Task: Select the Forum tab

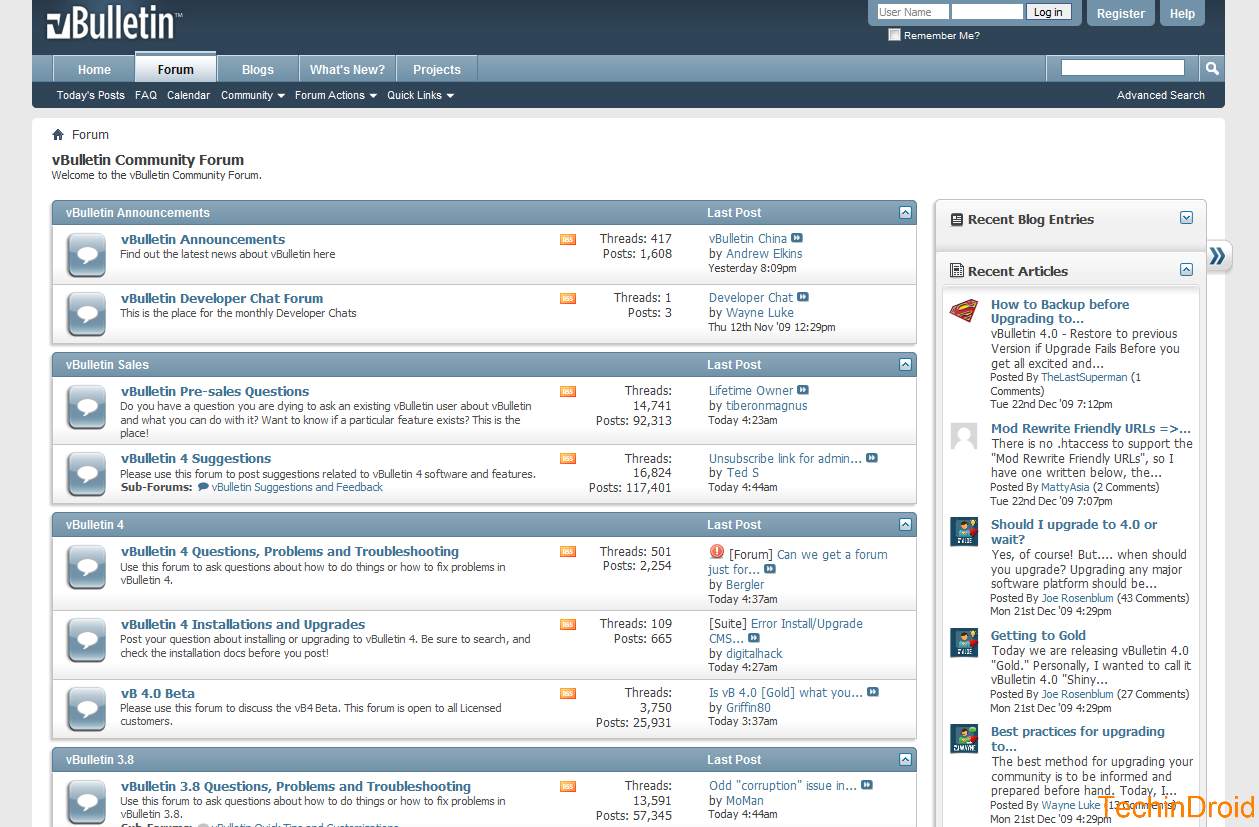Action: tap(175, 68)
